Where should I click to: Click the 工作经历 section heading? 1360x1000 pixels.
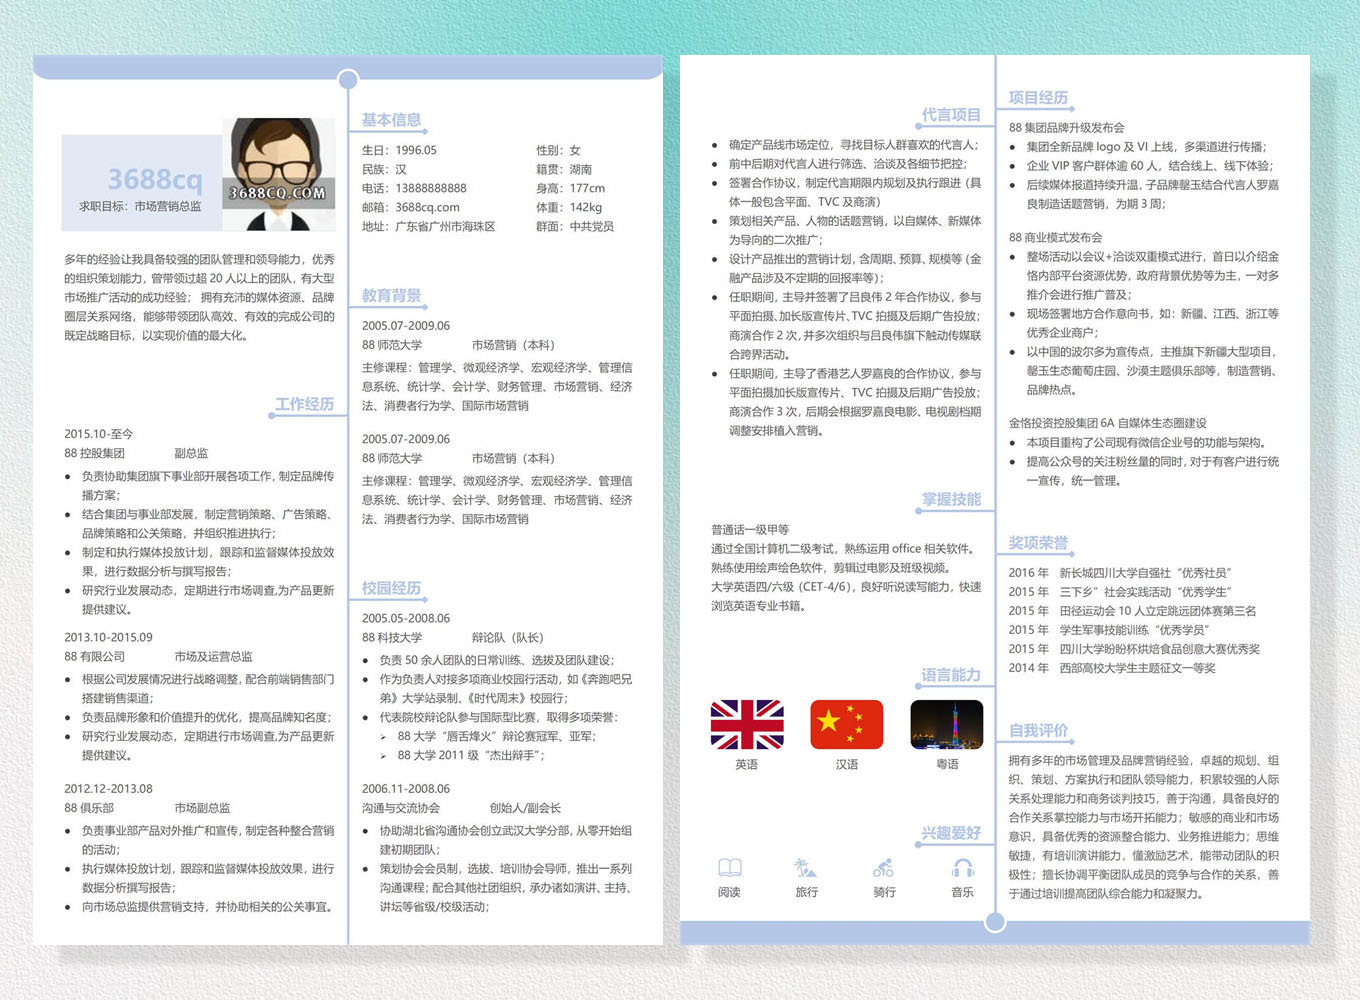pyautogui.click(x=305, y=404)
